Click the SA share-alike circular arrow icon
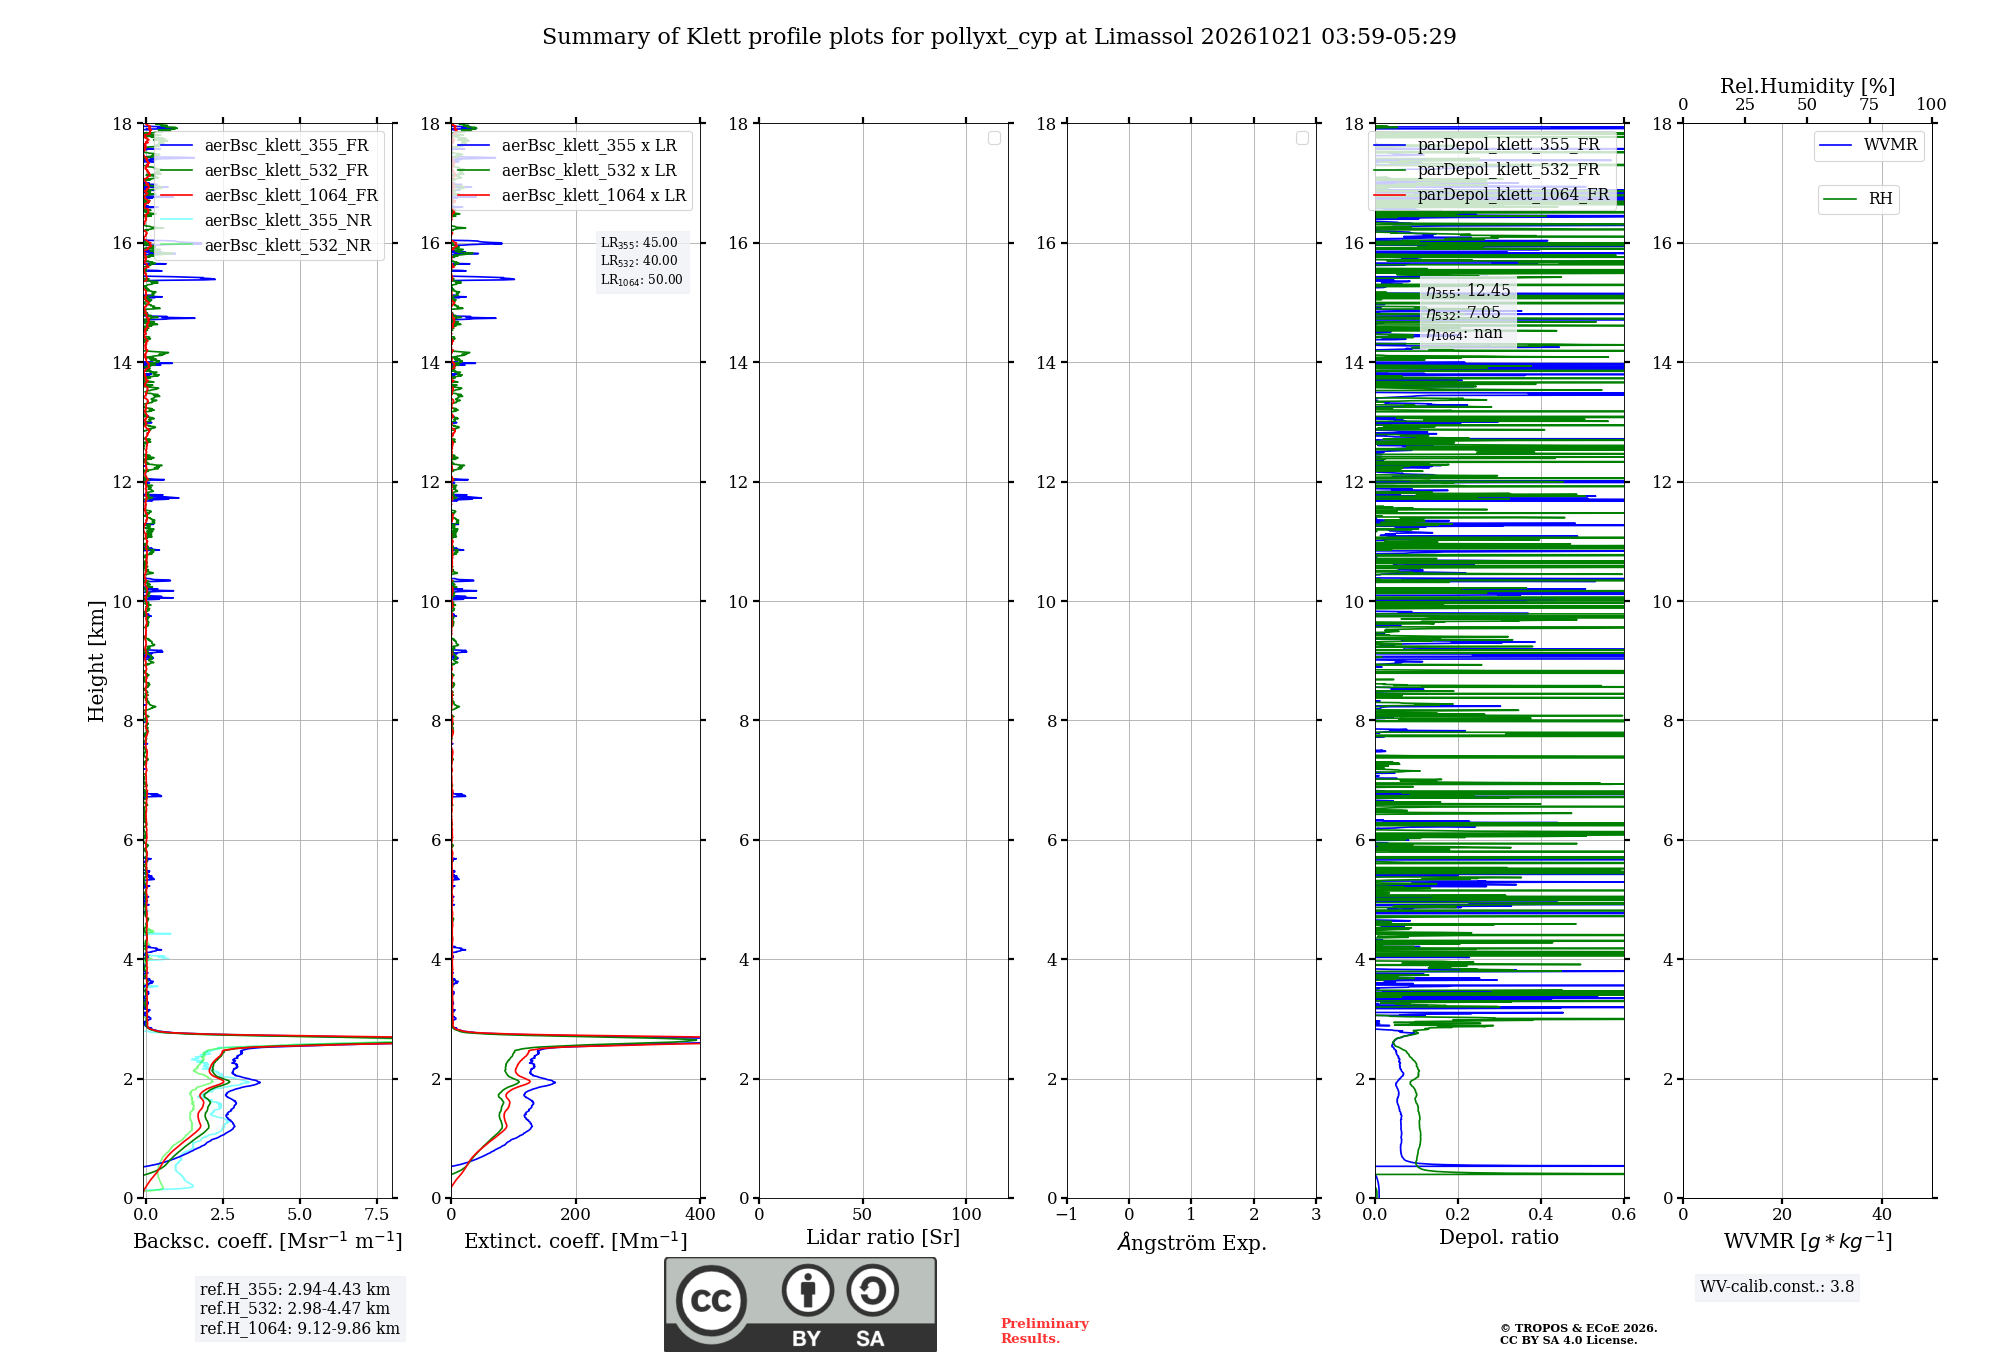Viewport: 2000px width, 1360px height. click(873, 1290)
